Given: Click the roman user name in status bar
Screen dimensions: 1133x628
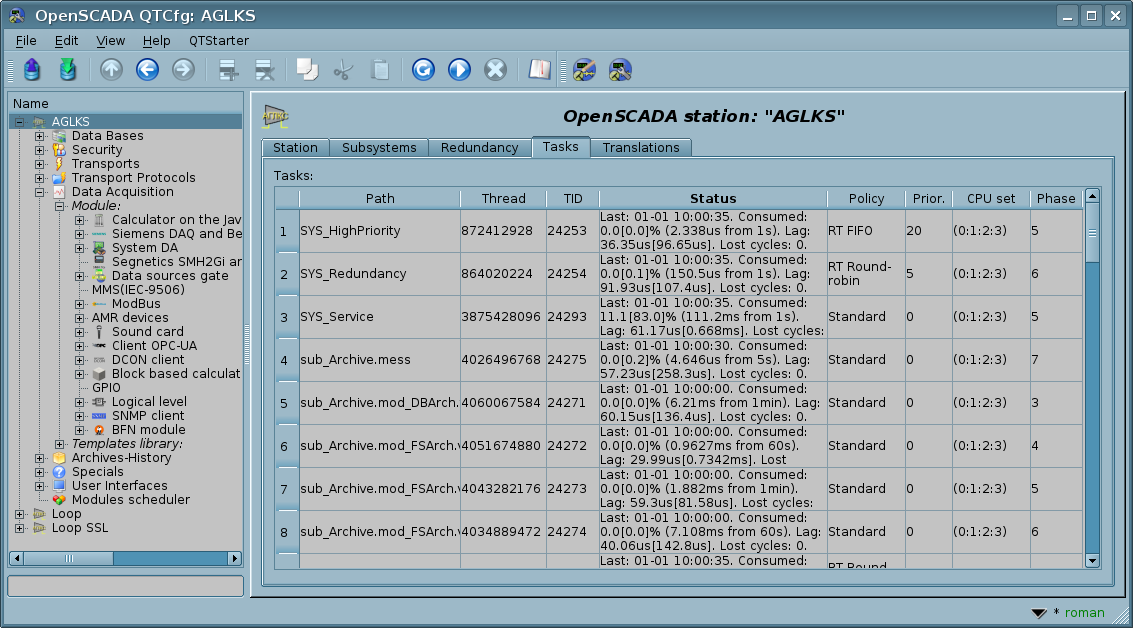Looking at the screenshot, I should 1084,613.
